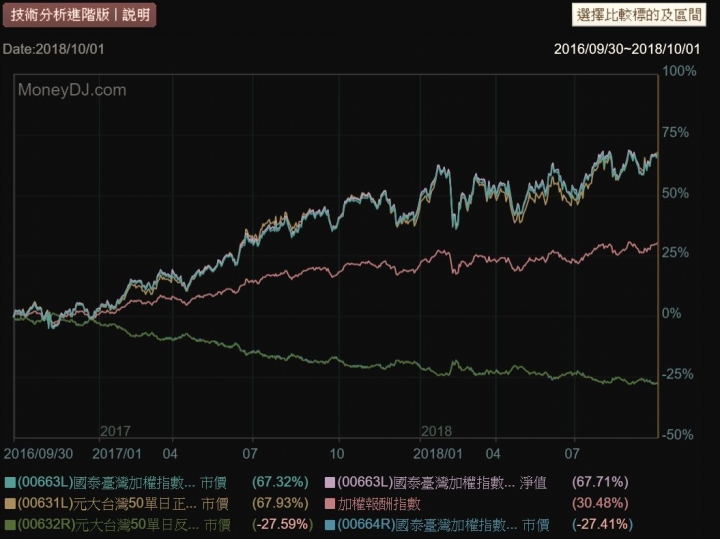720x539 pixels.
Task: Select legend text (00663L)國泰臺灣加權指數... 市價
Action: 122,483
